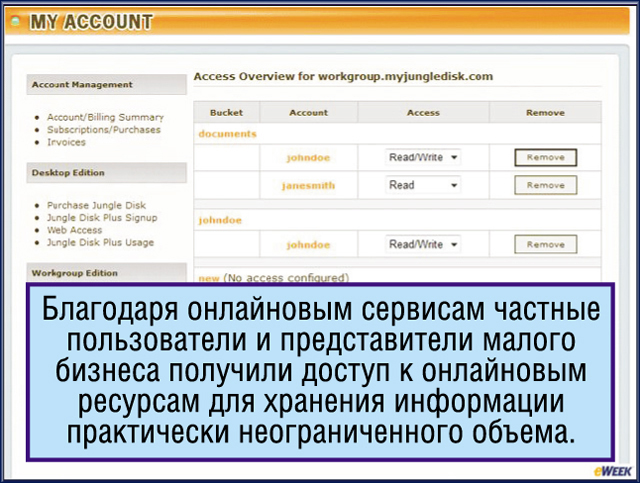Click the Account Management section header
The height and width of the screenshot is (483, 640).
tap(107, 85)
